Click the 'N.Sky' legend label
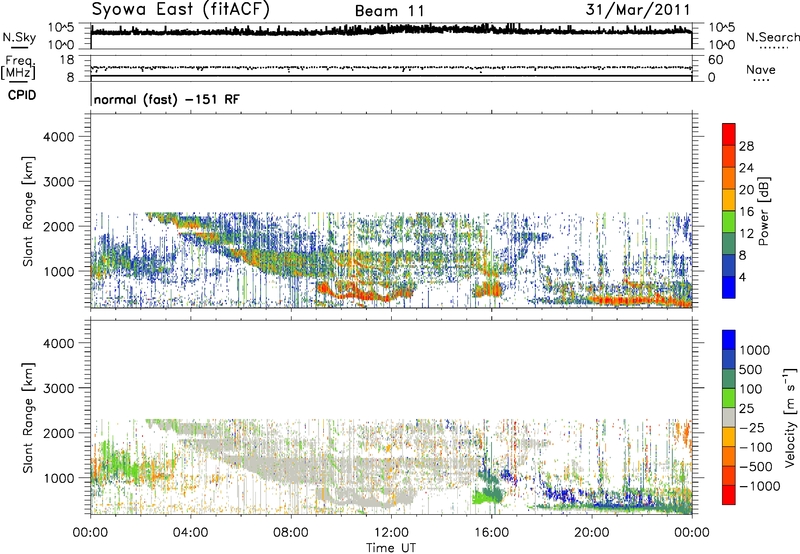Viewport: 800px width, 554px height. pos(19,37)
